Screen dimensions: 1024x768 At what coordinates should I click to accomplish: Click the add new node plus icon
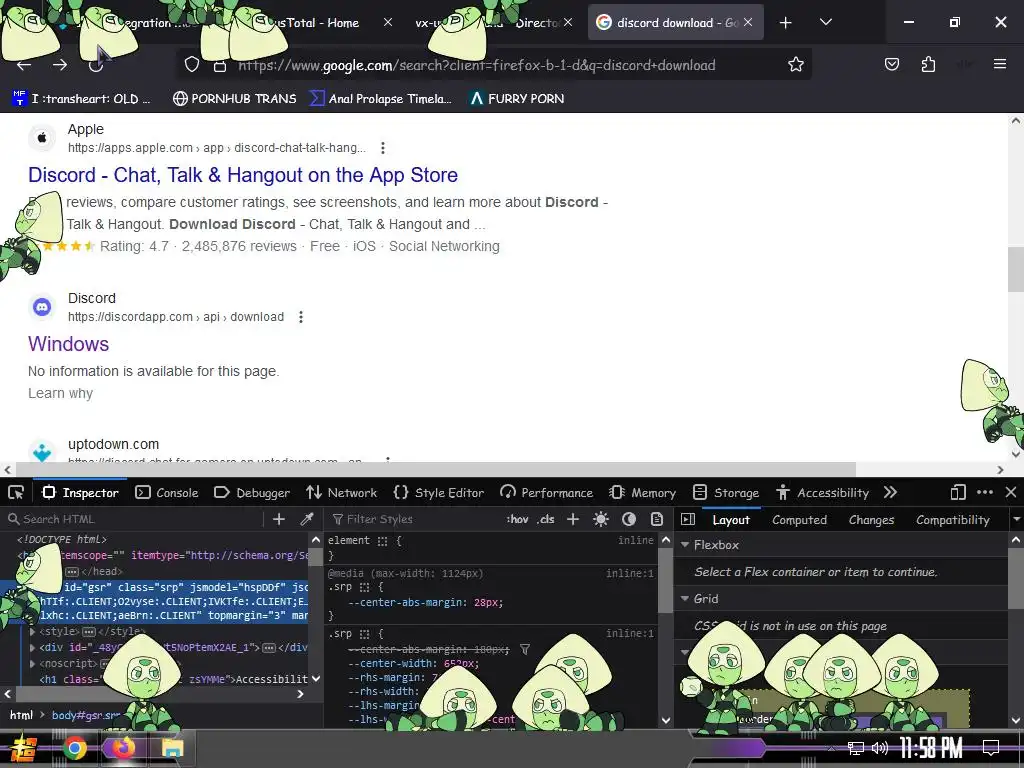279,519
